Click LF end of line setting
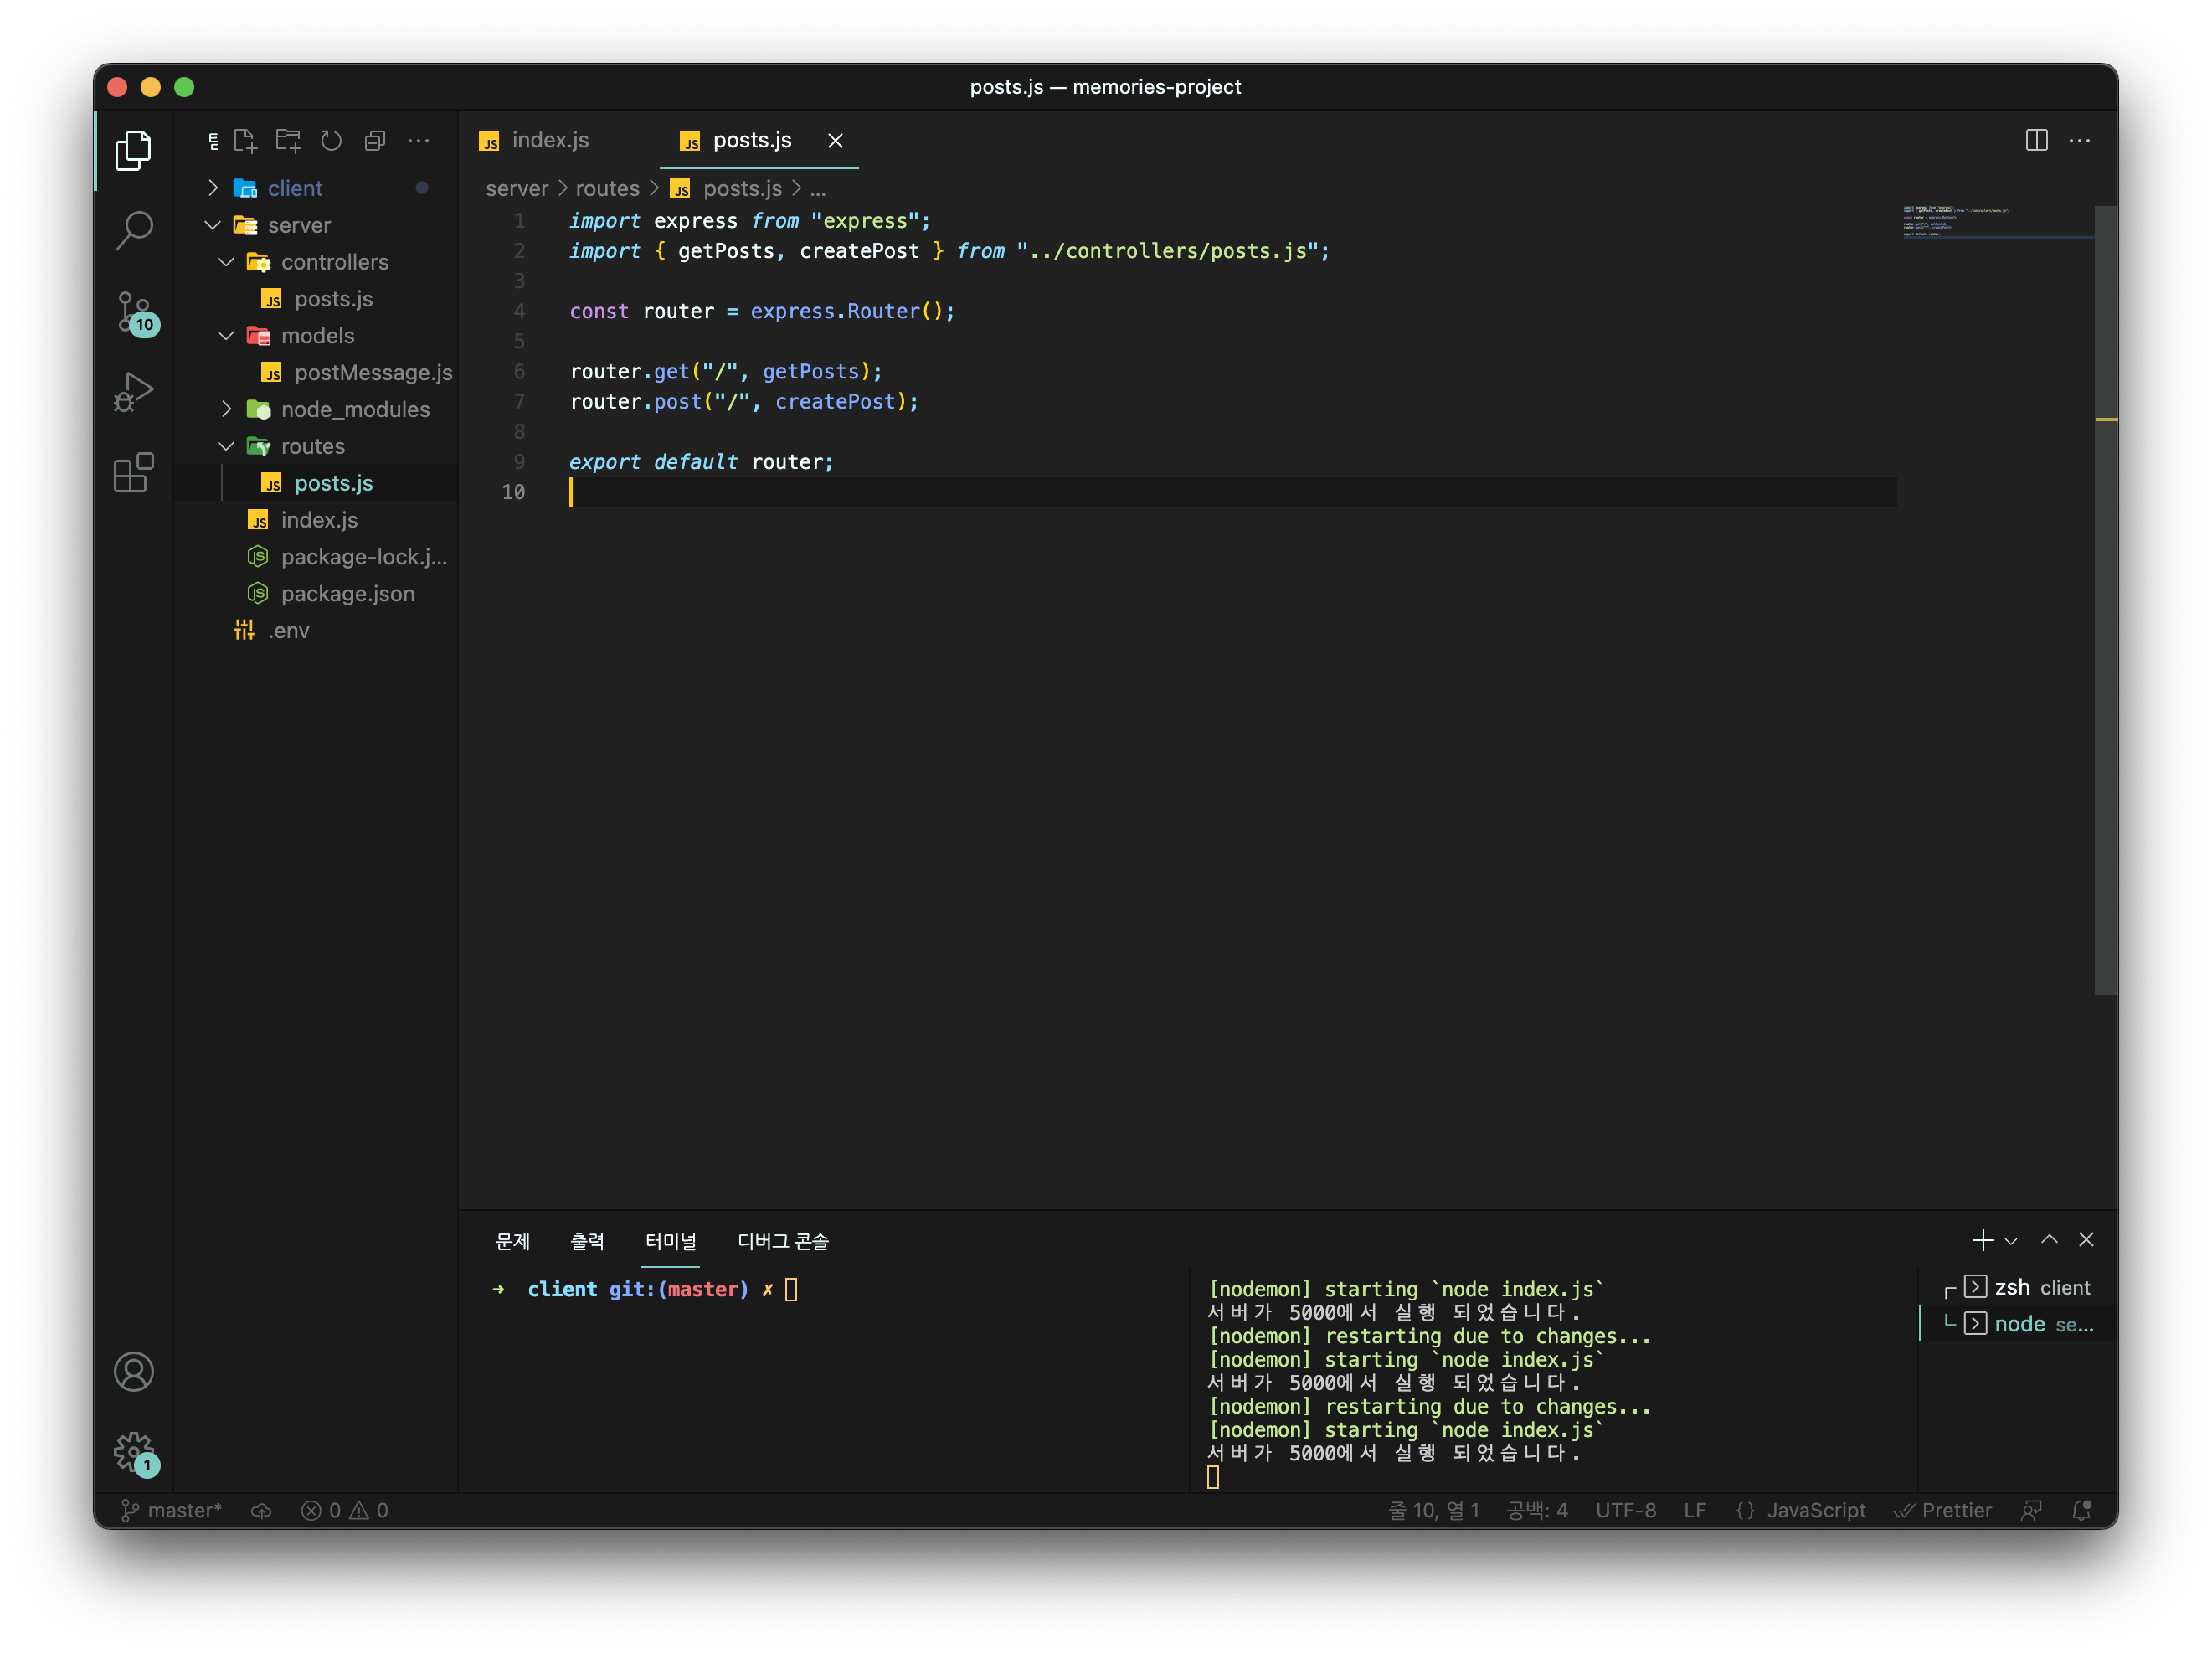Viewport: 2212px width, 1653px height. pyautogui.click(x=1694, y=1510)
